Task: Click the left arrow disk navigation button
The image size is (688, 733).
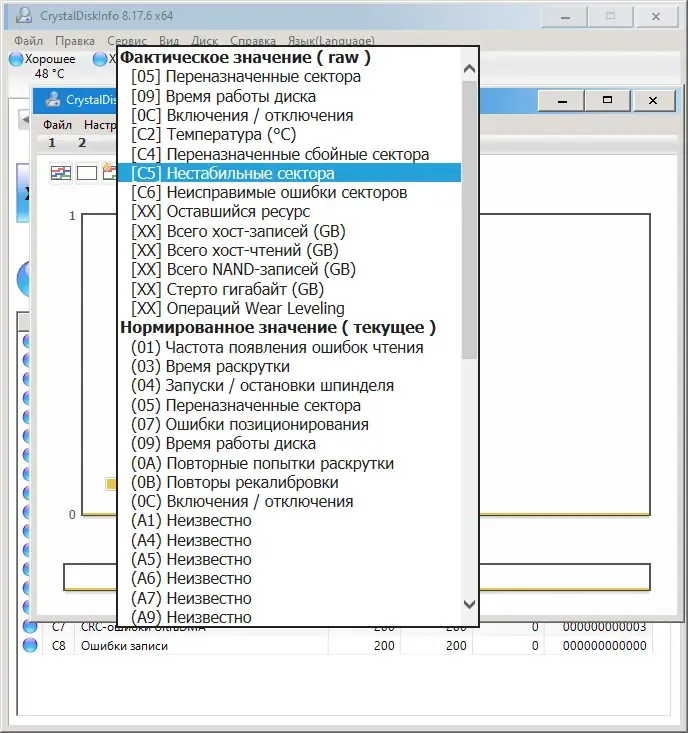Action: [x=25, y=120]
